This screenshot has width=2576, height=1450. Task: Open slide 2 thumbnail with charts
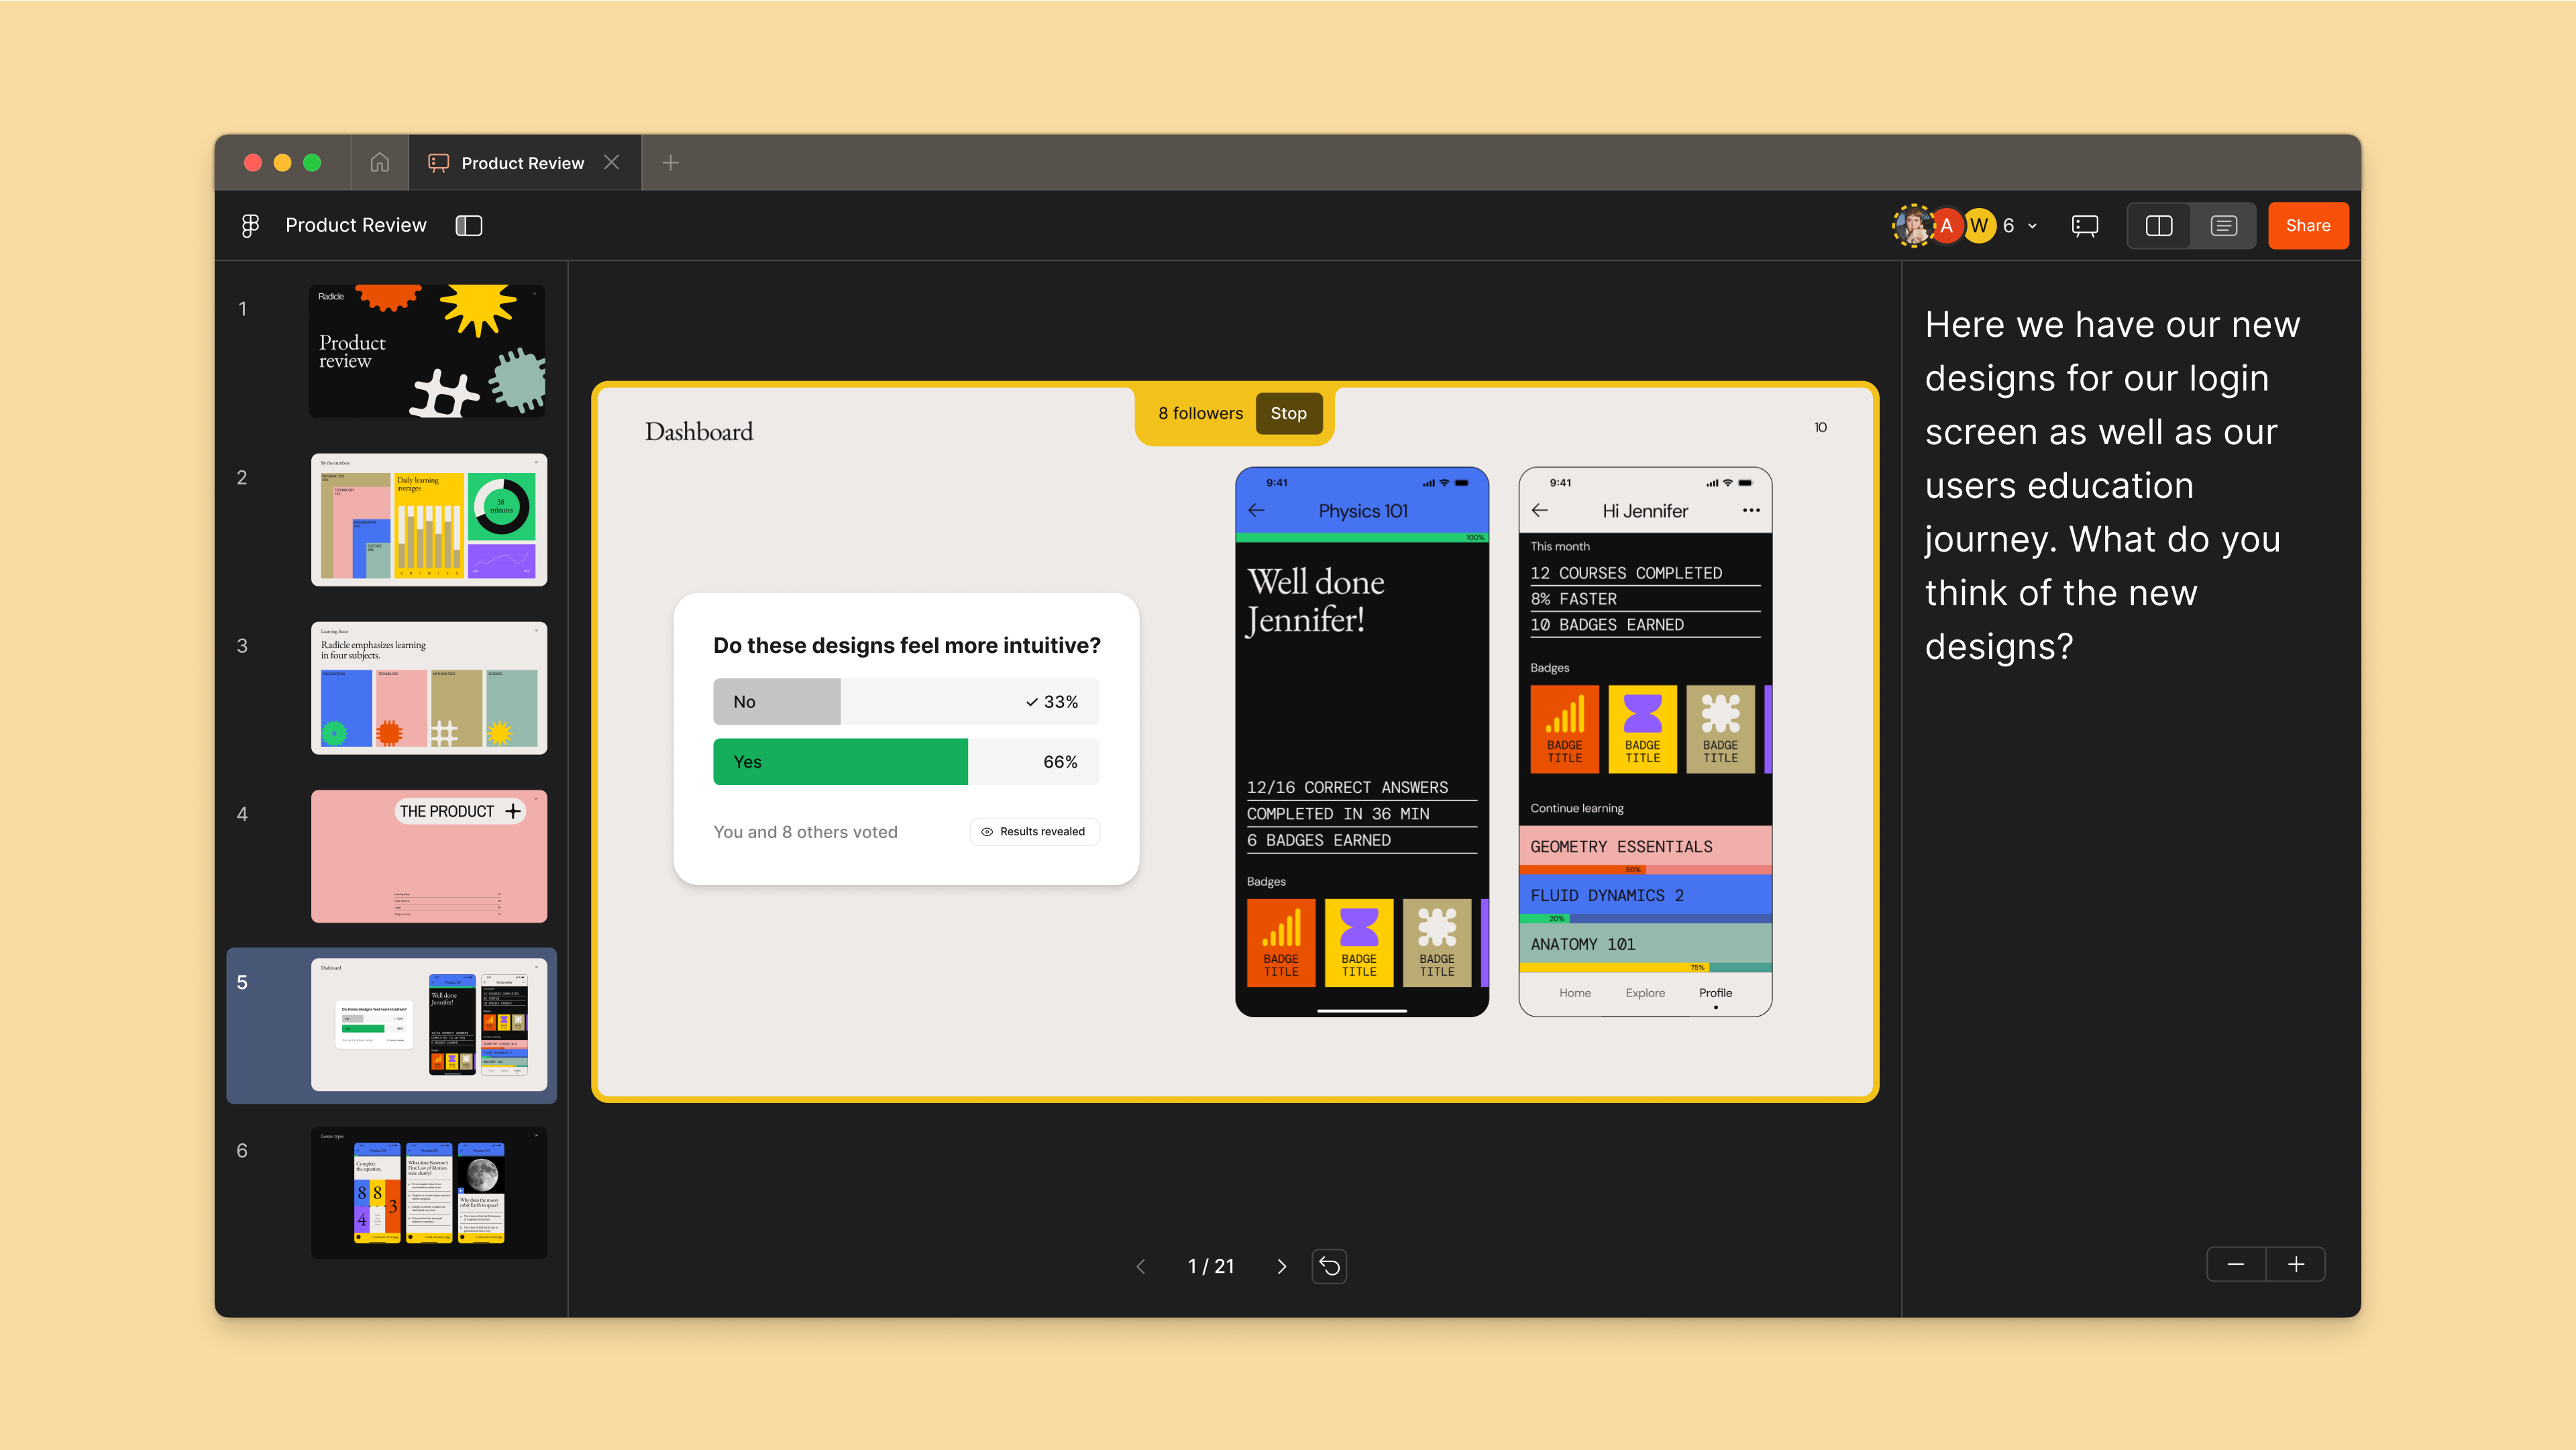(429, 519)
